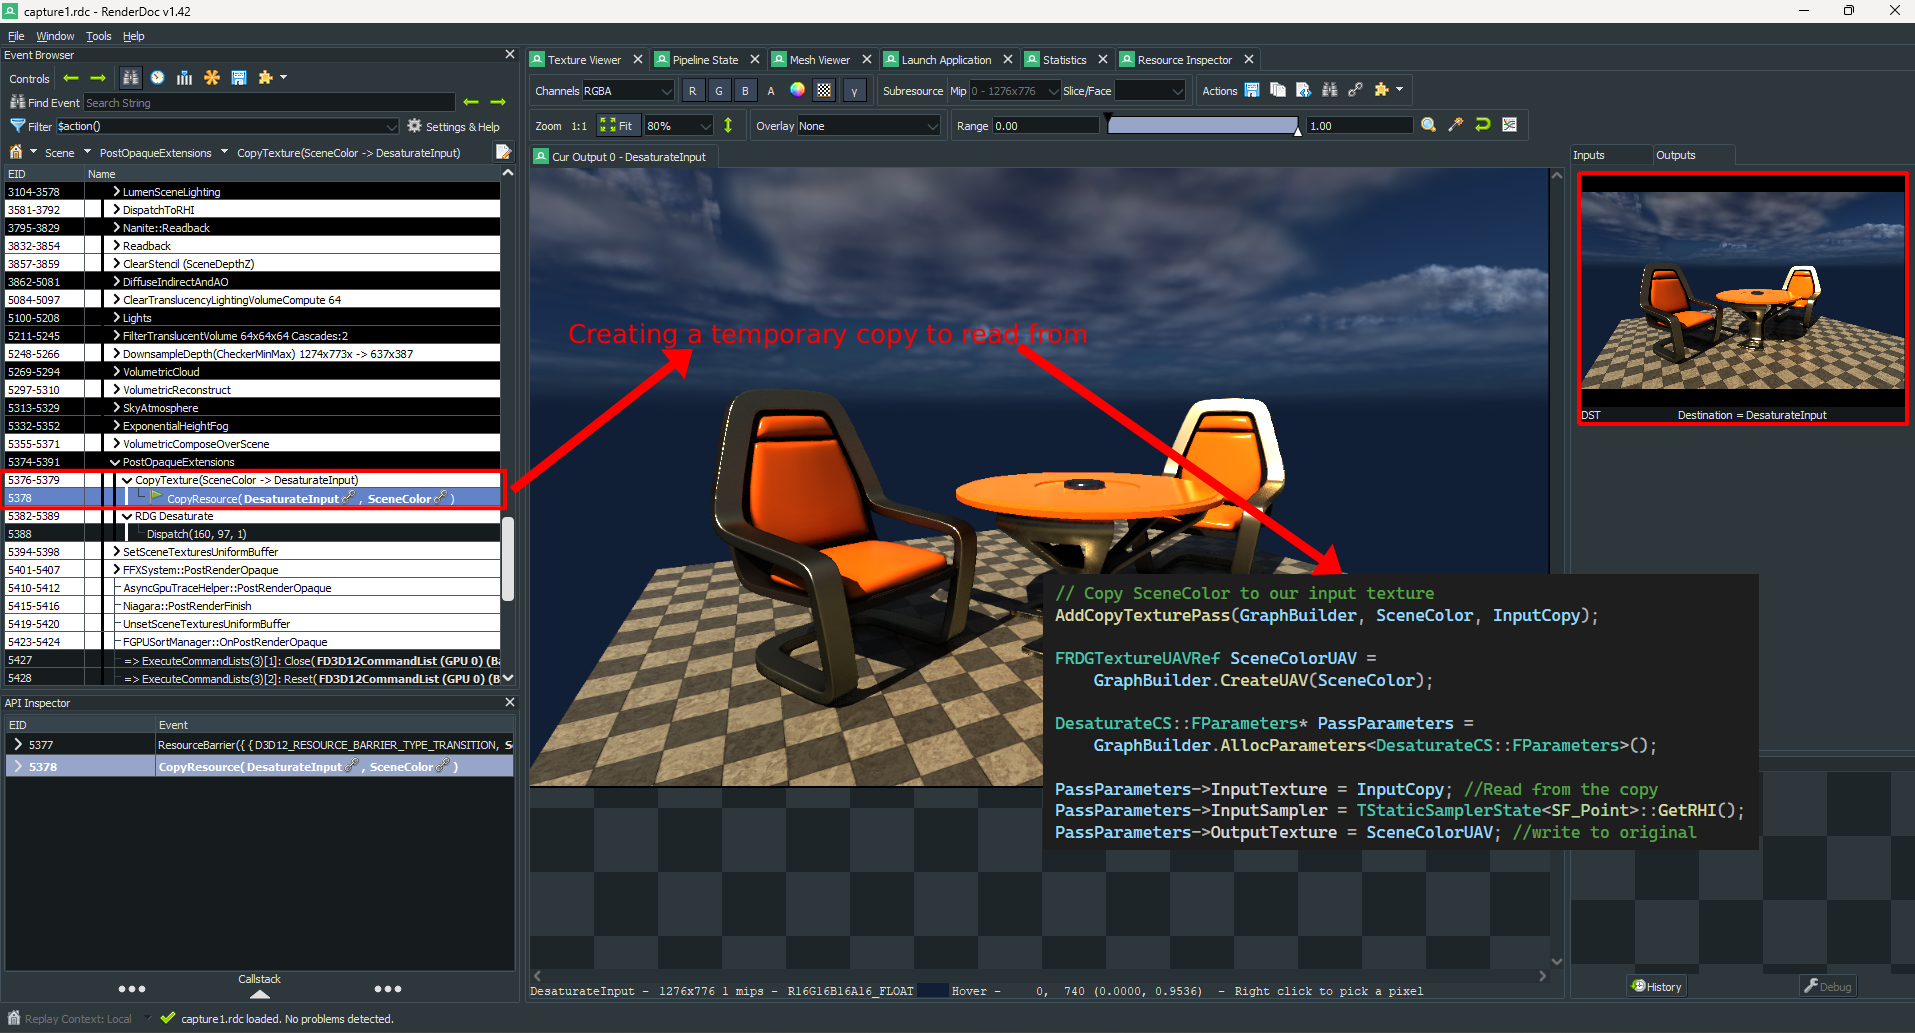Open the Tools menu
The height and width of the screenshot is (1033, 1915).
tap(98, 36)
